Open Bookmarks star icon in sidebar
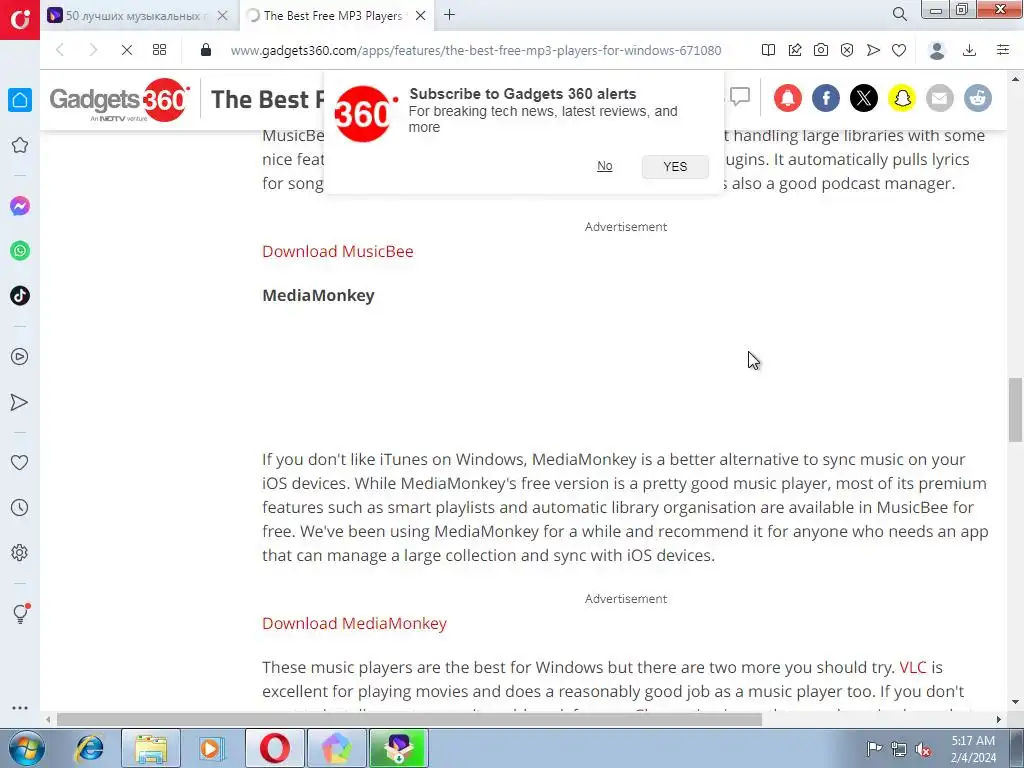The image size is (1024, 768). 20,145
